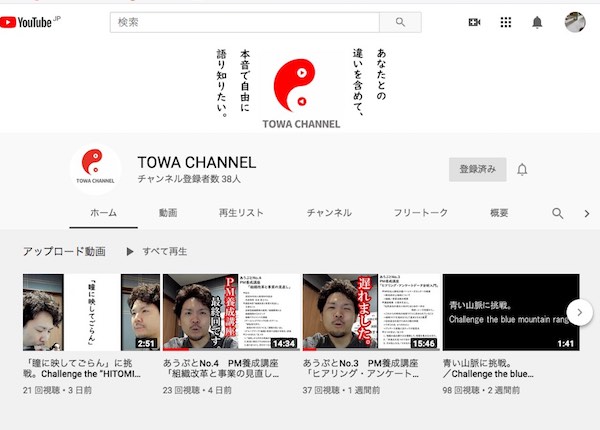The height and width of the screenshot is (430, 600).
Task: Open video title あうぷとNo.3 PM養成講座
Action: pyautogui.click(x=360, y=368)
